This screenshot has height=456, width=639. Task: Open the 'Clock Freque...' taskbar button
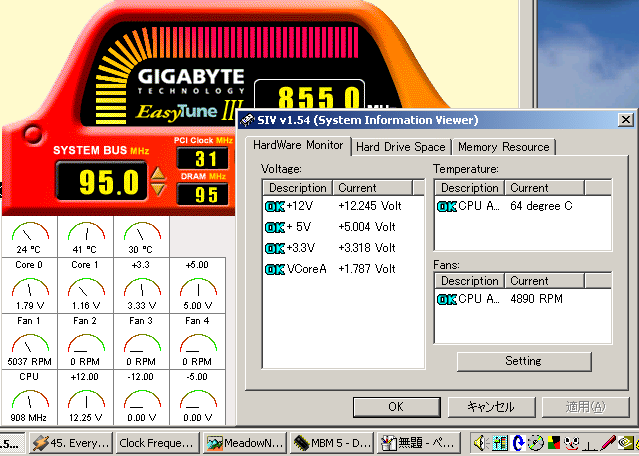point(157,443)
